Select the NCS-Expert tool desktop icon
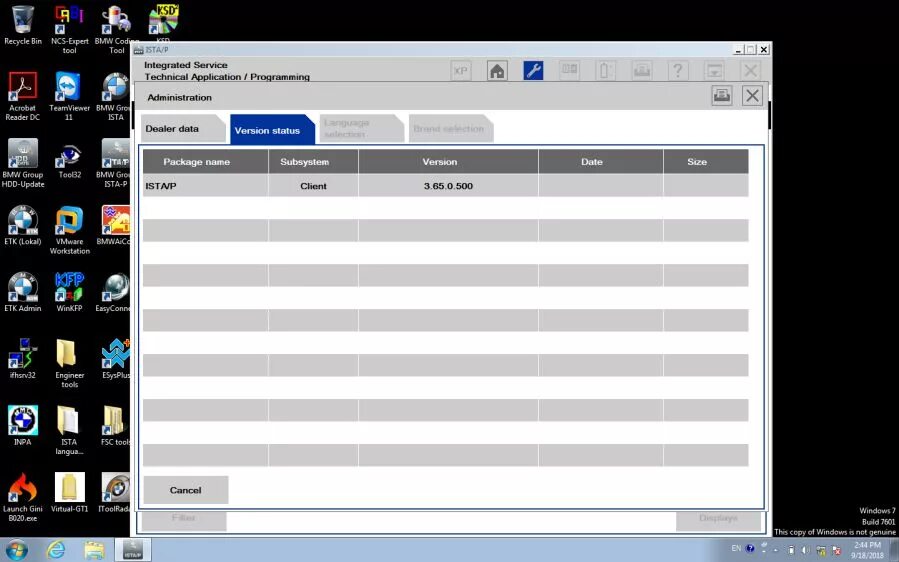This screenshot has height=562, width=899. tap(69, 29)
